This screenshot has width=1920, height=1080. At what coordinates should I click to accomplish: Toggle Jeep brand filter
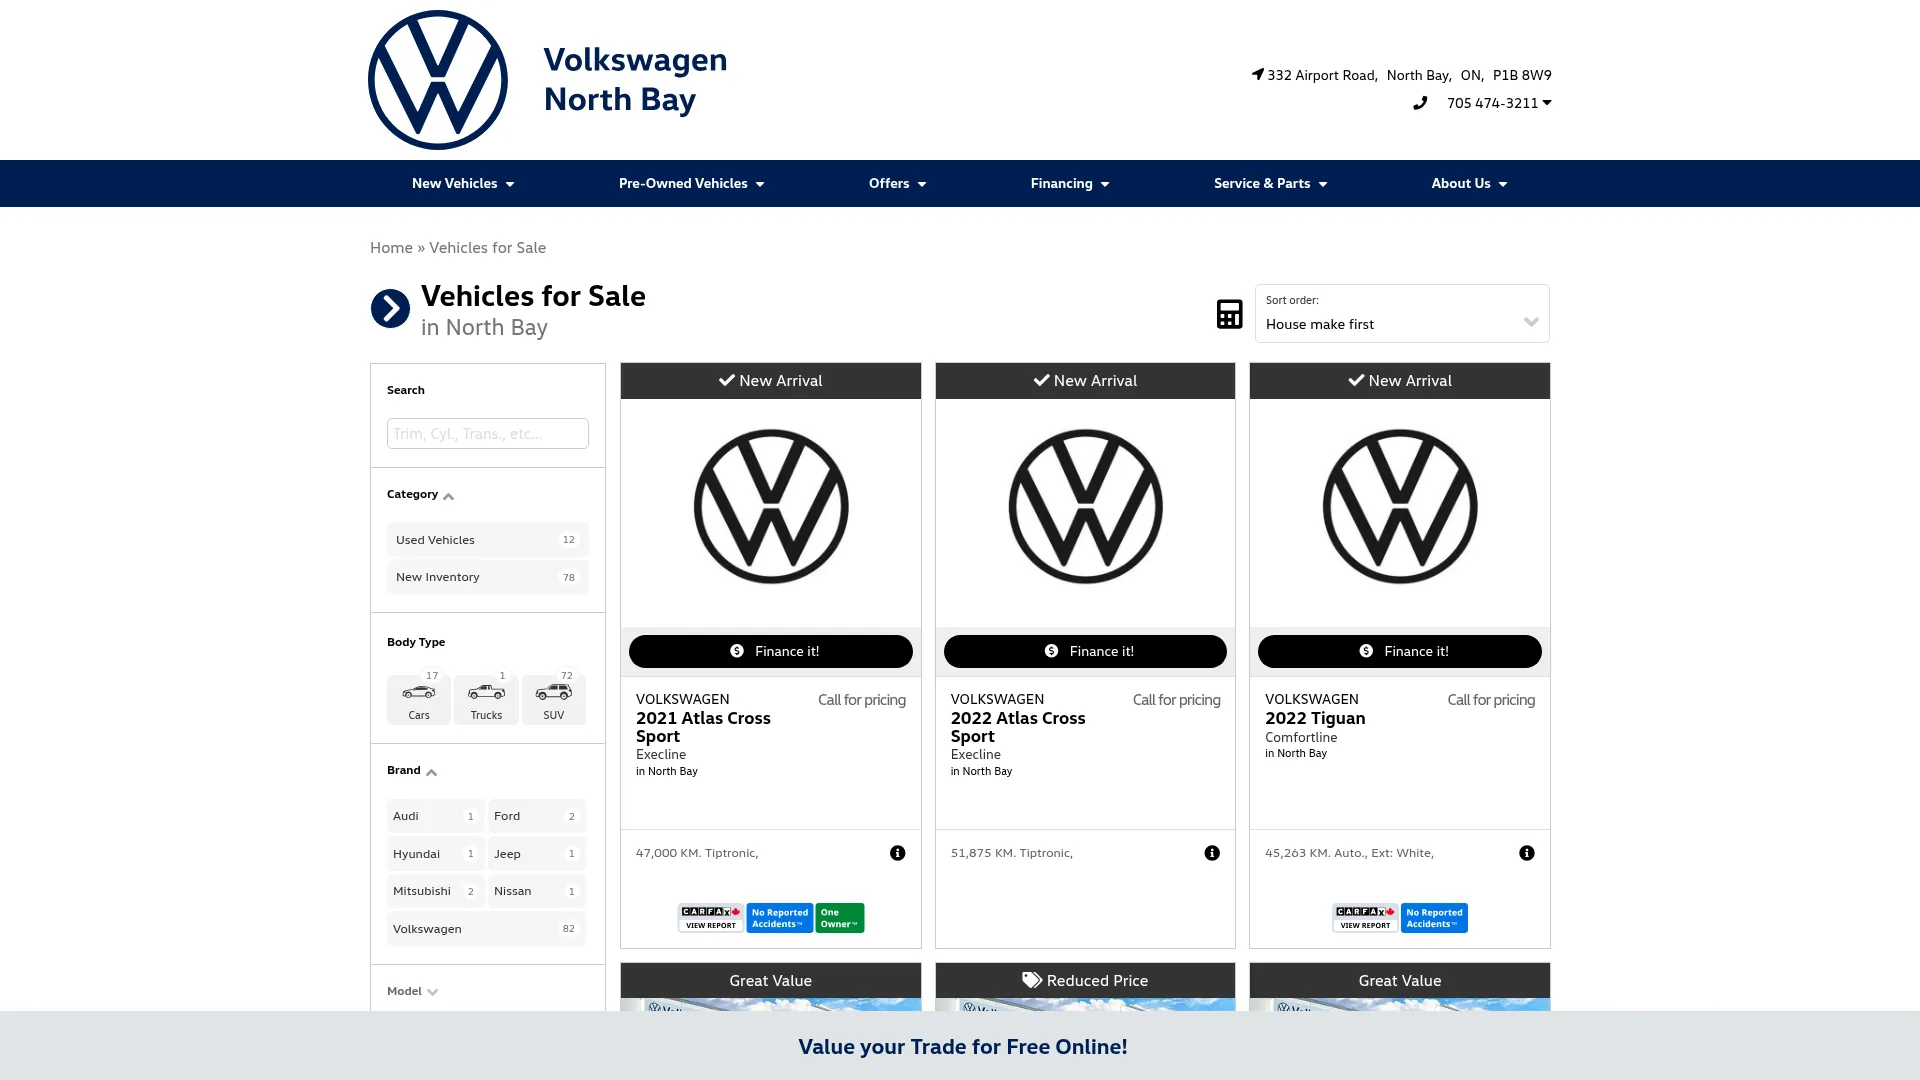click(536, 854)
